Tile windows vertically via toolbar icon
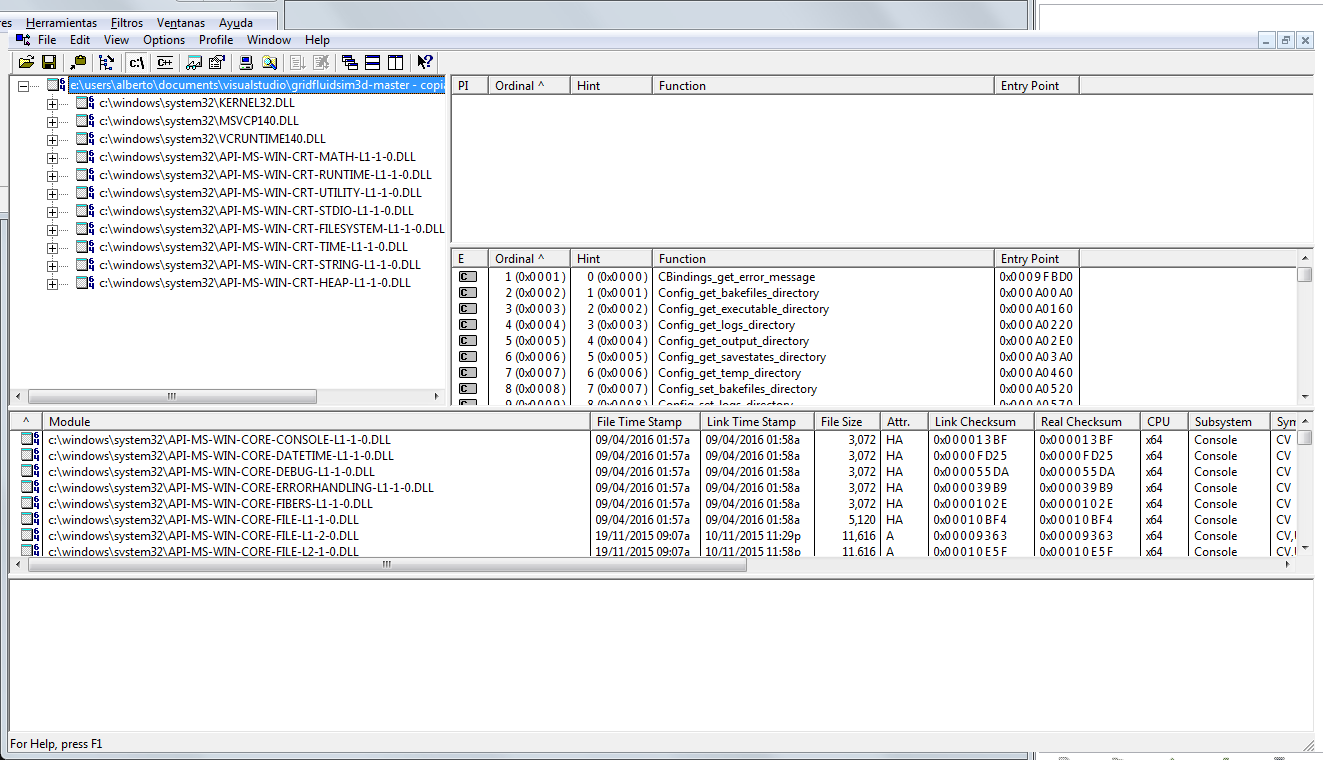Image resolution: width=1323 pixels, height=760 pixels. click(x=395, y=62)
